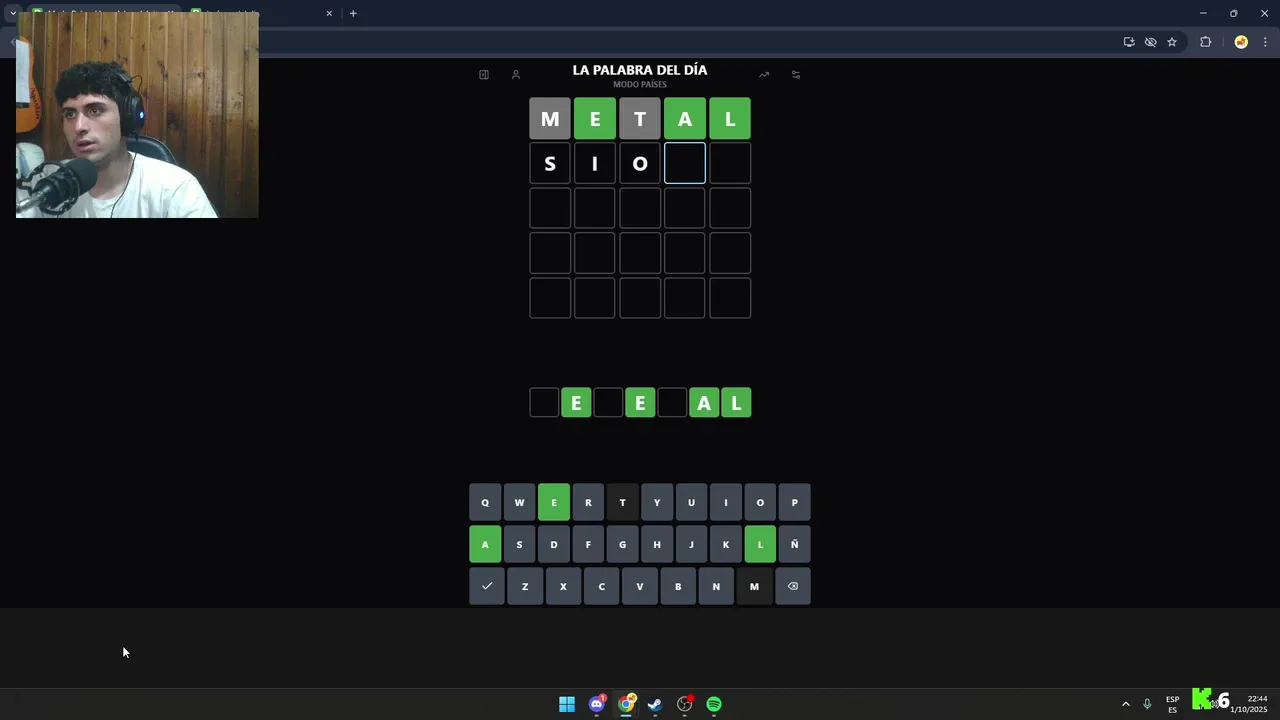This screenshot has width=1280, height=720.
Task: Tap the X key on the on-screen keyboard
Action: click(x=563, y=586)
